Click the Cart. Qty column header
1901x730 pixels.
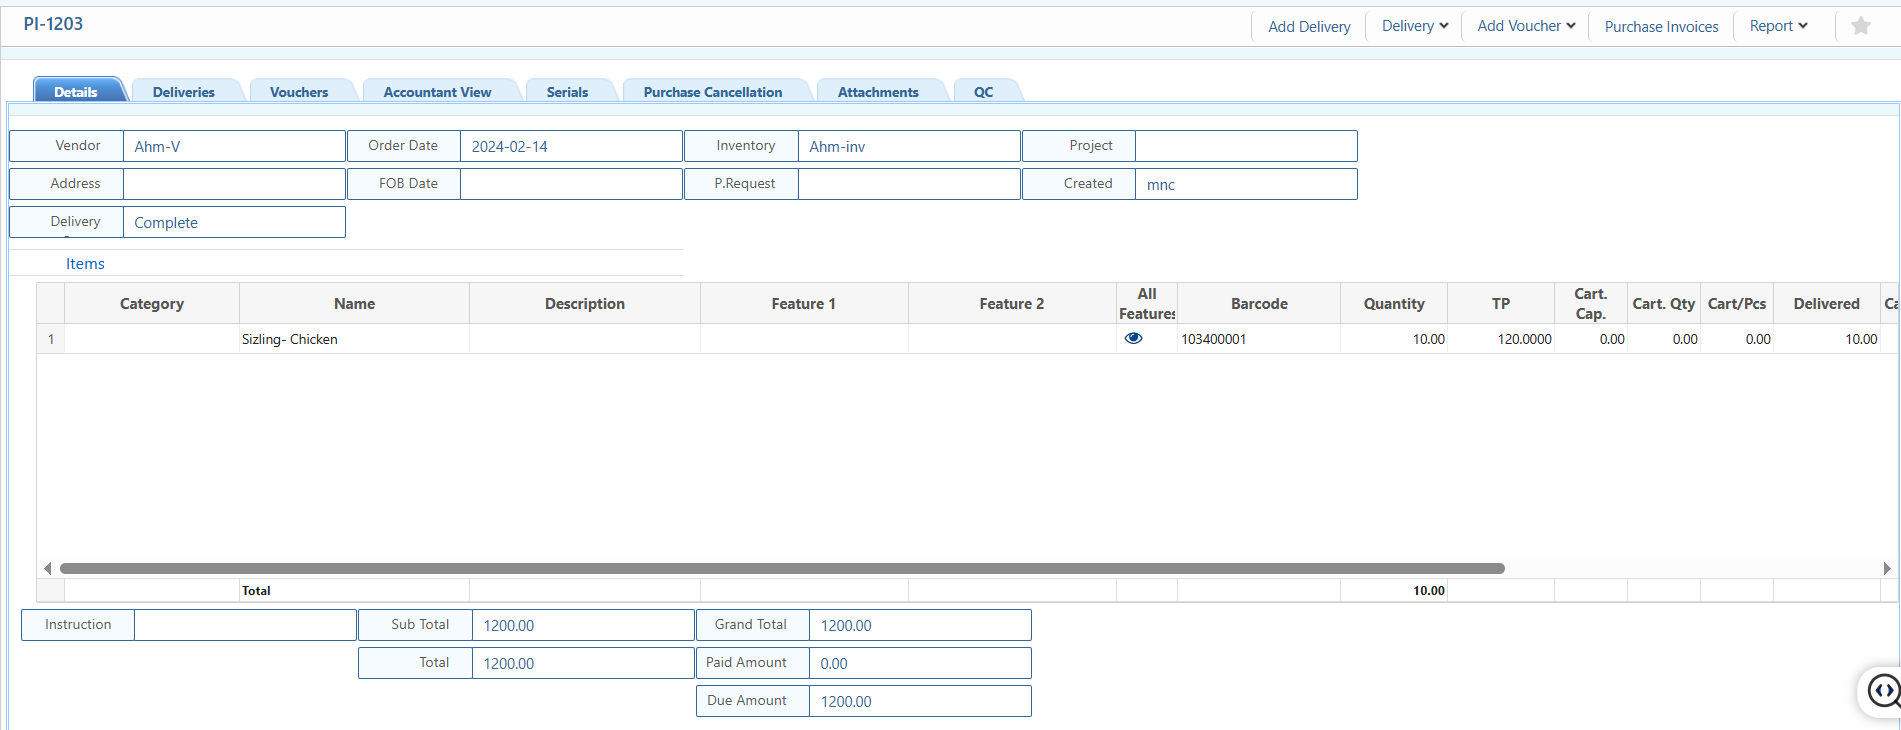[x=1664, y=303]
